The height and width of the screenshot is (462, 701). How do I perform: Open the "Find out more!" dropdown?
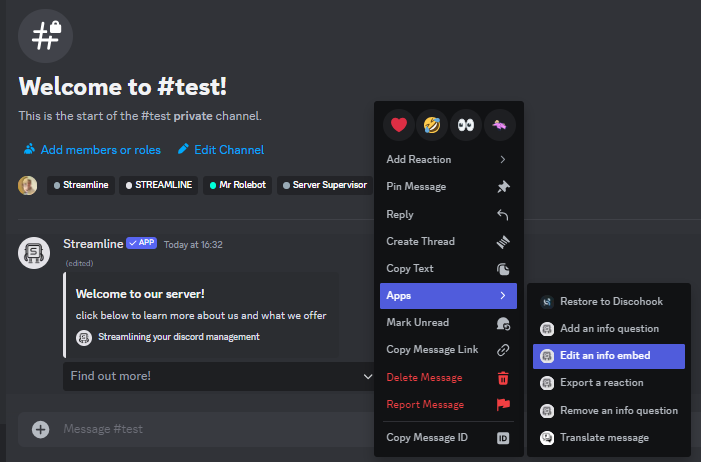220,376
